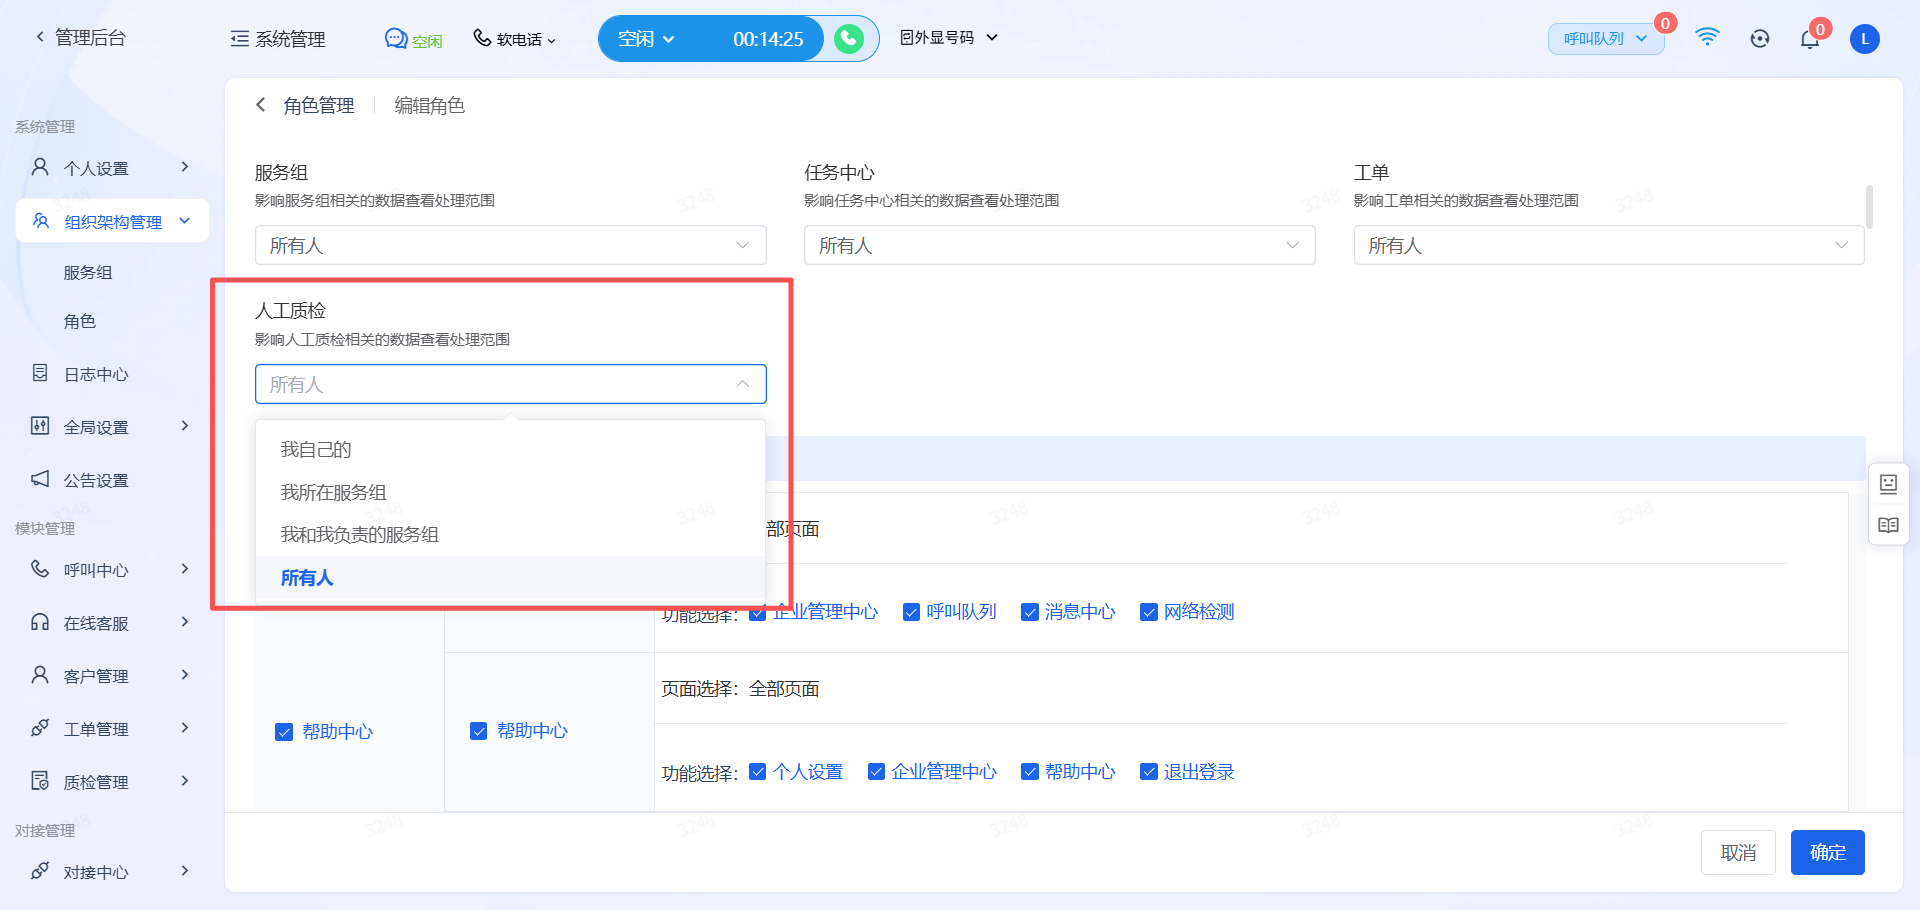Click the back arrow beside 角色管理
Image resolution: width=1920 pixels, height=910 pixels.
(261, 105)
